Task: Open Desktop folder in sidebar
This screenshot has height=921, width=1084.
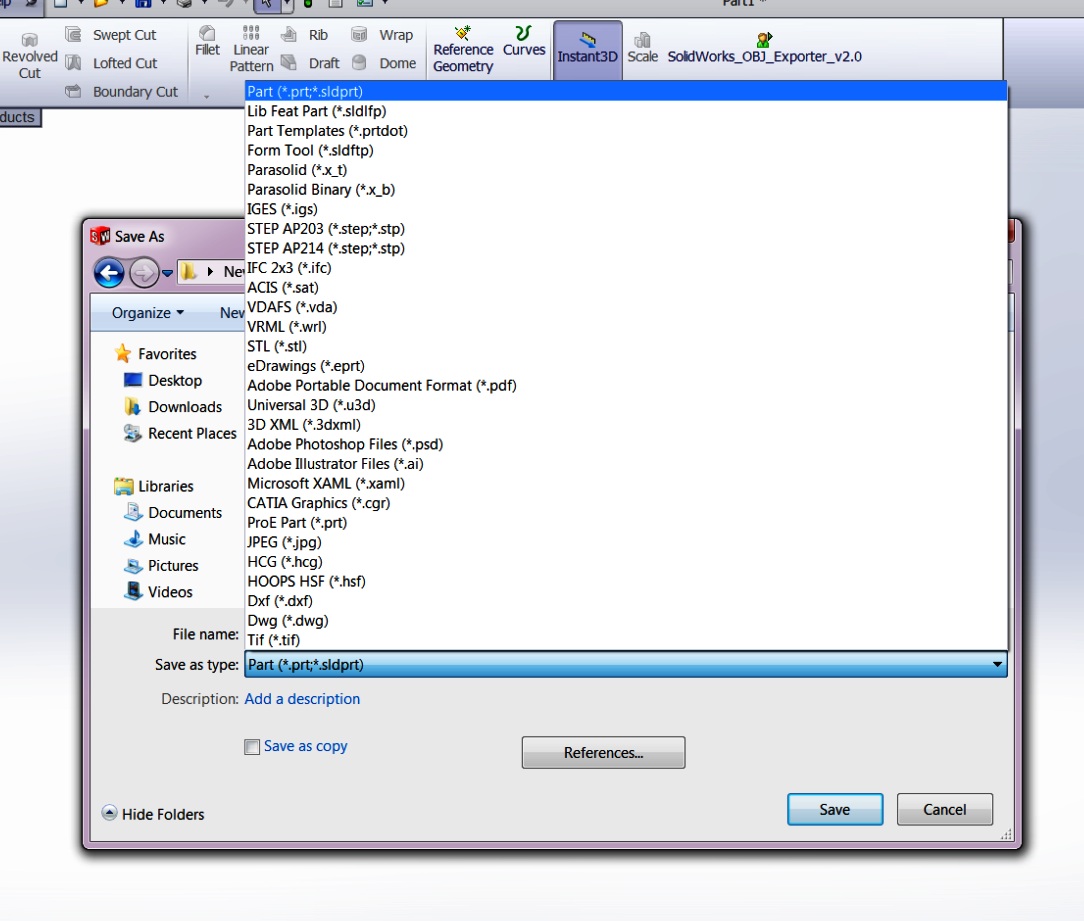Action: coord(163,380)
